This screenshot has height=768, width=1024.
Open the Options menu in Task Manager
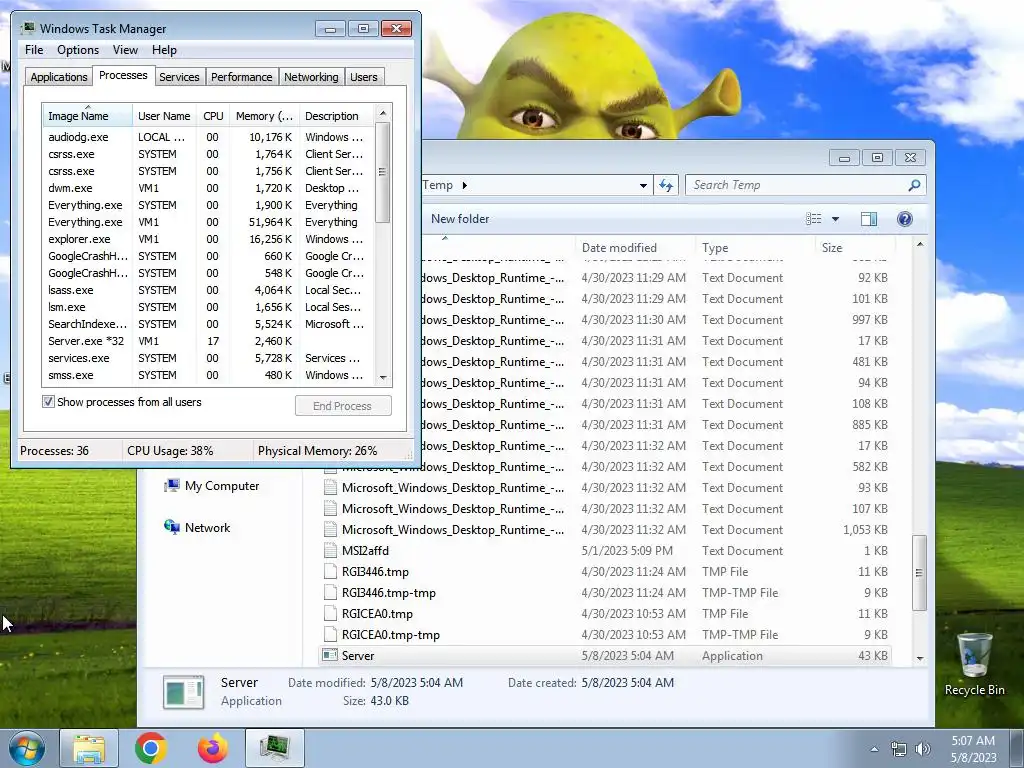click(78, 50)
